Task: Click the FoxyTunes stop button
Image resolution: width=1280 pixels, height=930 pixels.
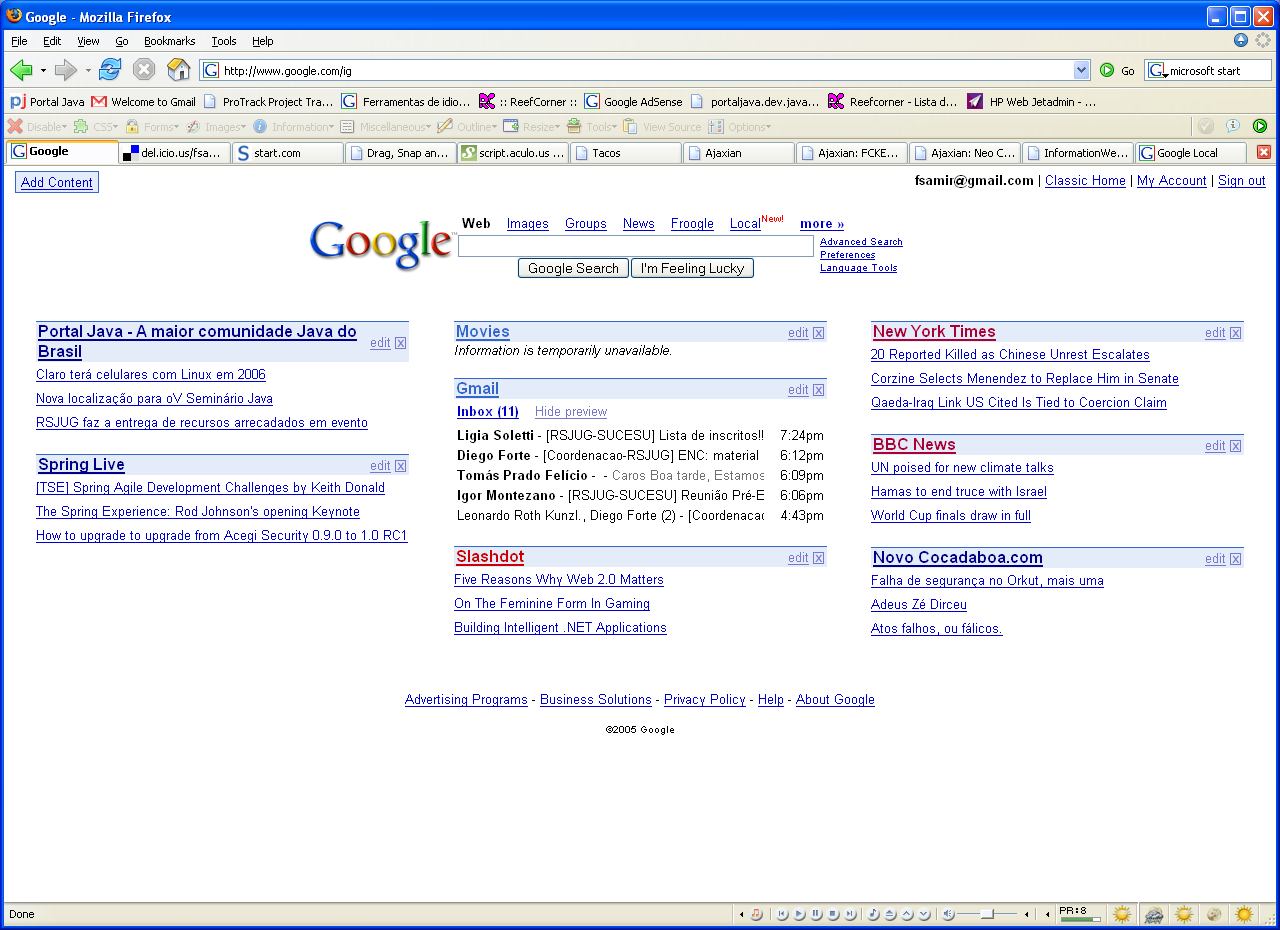Action: (x=834, y=914)
